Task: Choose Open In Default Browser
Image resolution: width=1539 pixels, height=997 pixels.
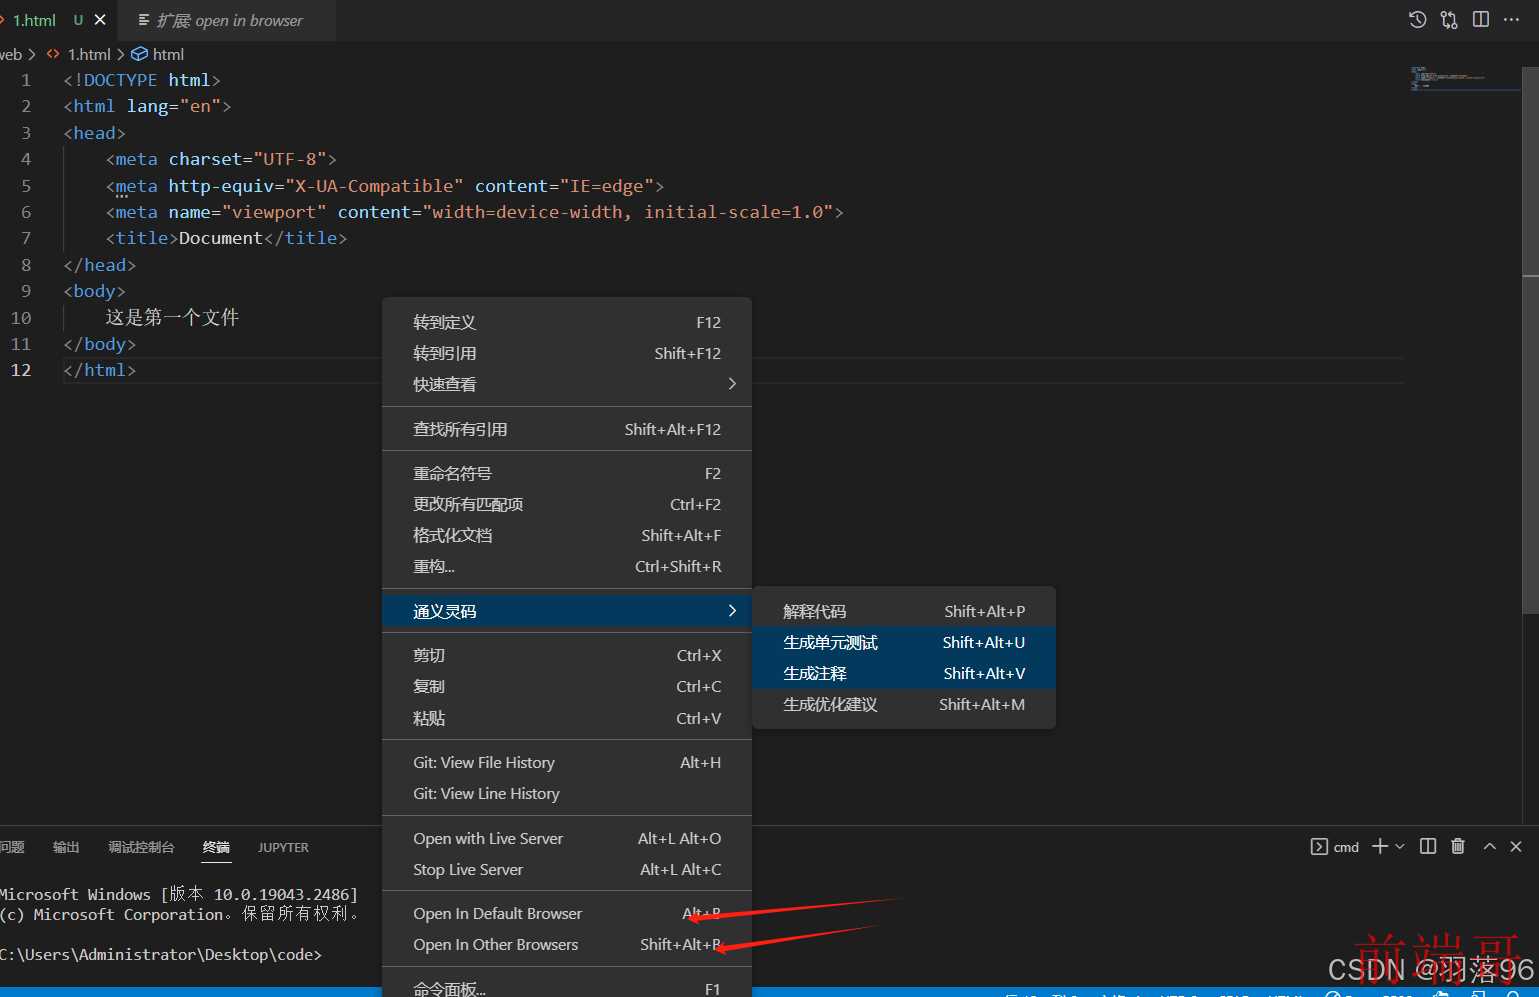Action: pyautogui.click(x=567, y=913)
